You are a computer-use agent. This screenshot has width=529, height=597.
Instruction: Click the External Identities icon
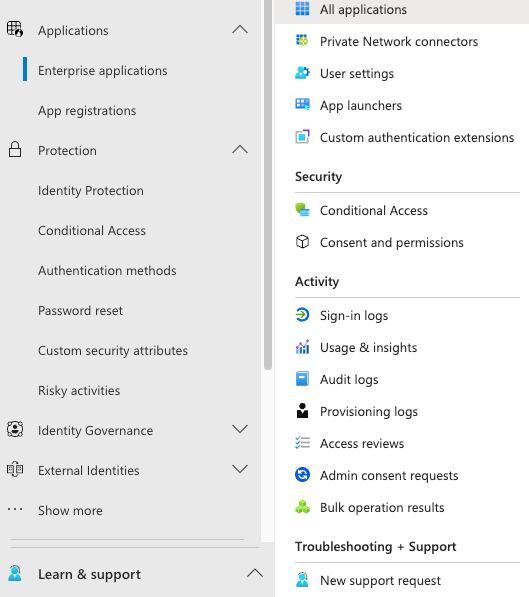click(15, 469)
